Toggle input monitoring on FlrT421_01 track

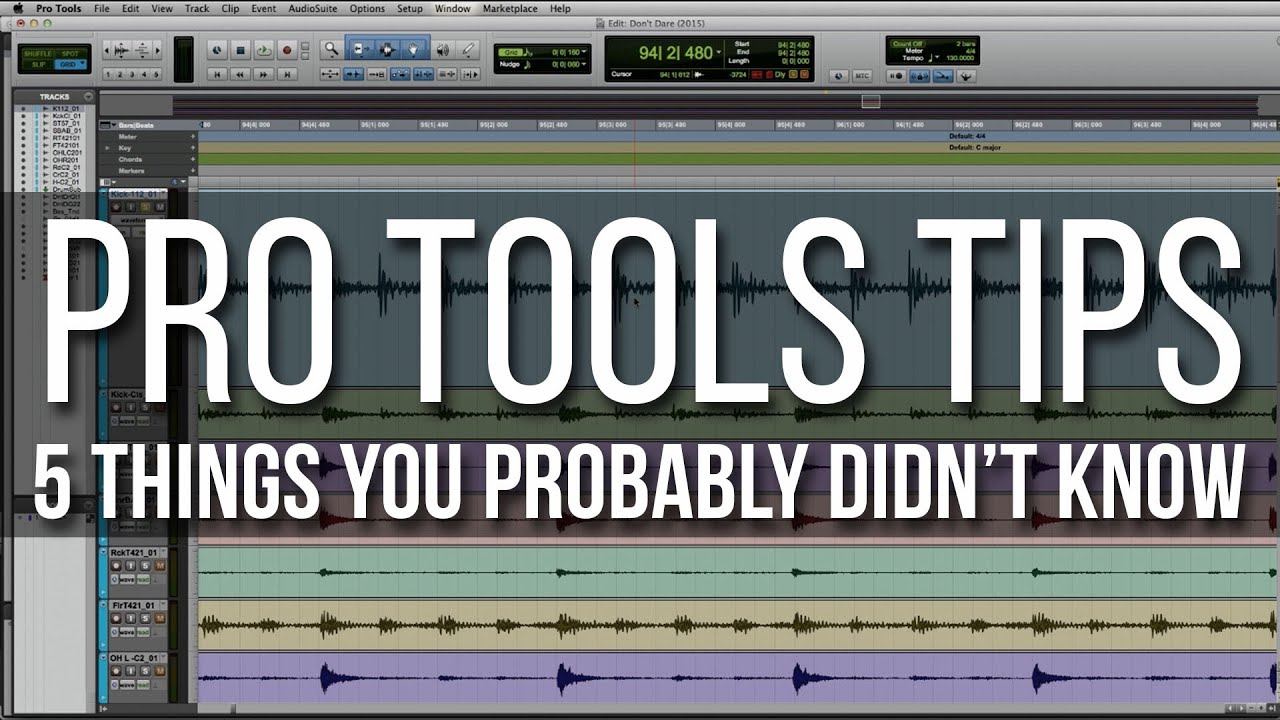tap(130, 618)
